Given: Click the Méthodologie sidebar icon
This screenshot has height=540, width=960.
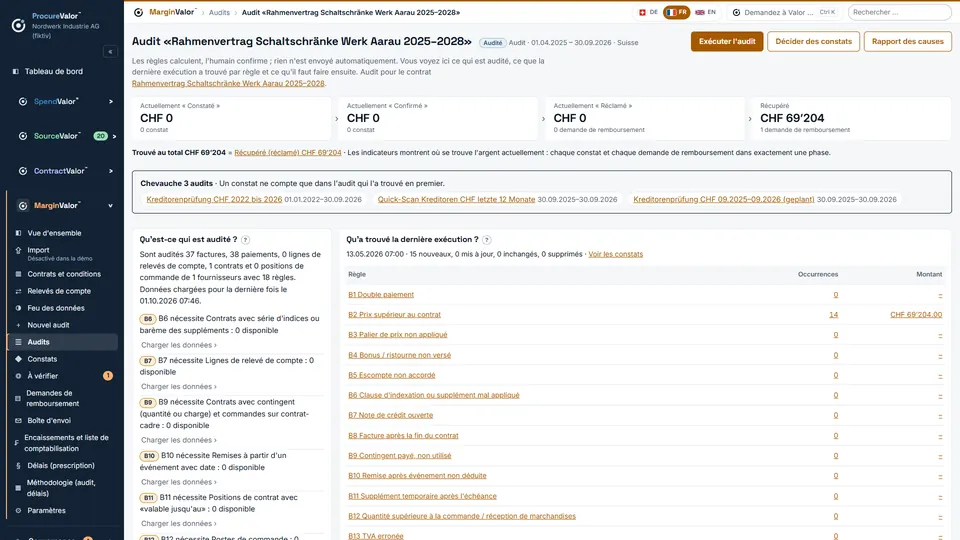Looking at the screenshot, I should (x=18, y=488).
